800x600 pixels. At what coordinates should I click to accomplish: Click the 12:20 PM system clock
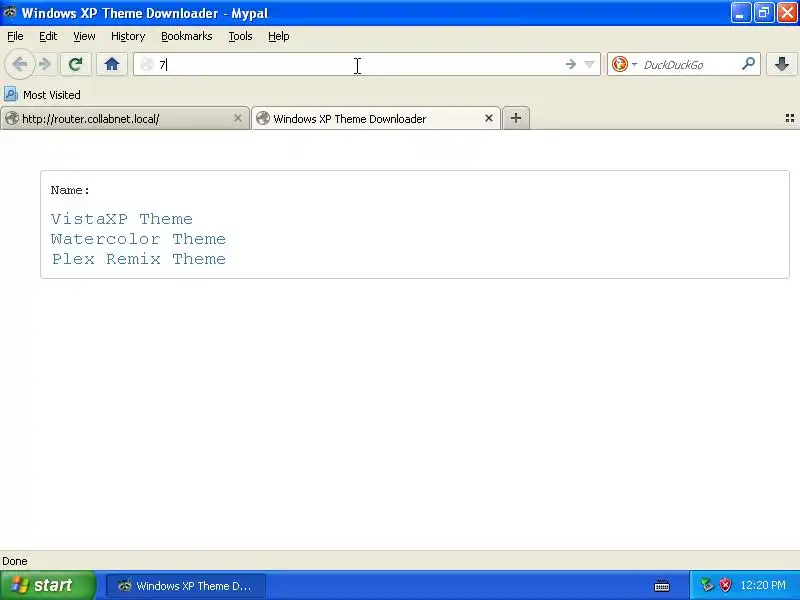click(x=763, y=585)
